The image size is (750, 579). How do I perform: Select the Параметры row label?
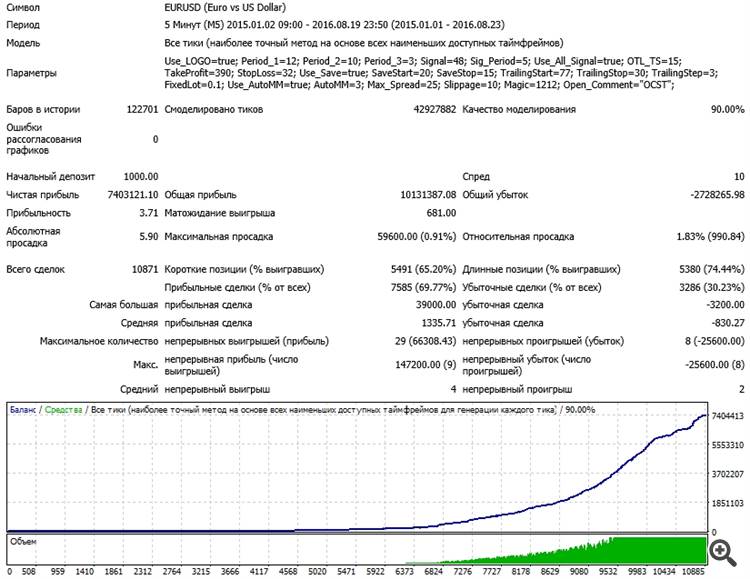click(x=31, y=73)
